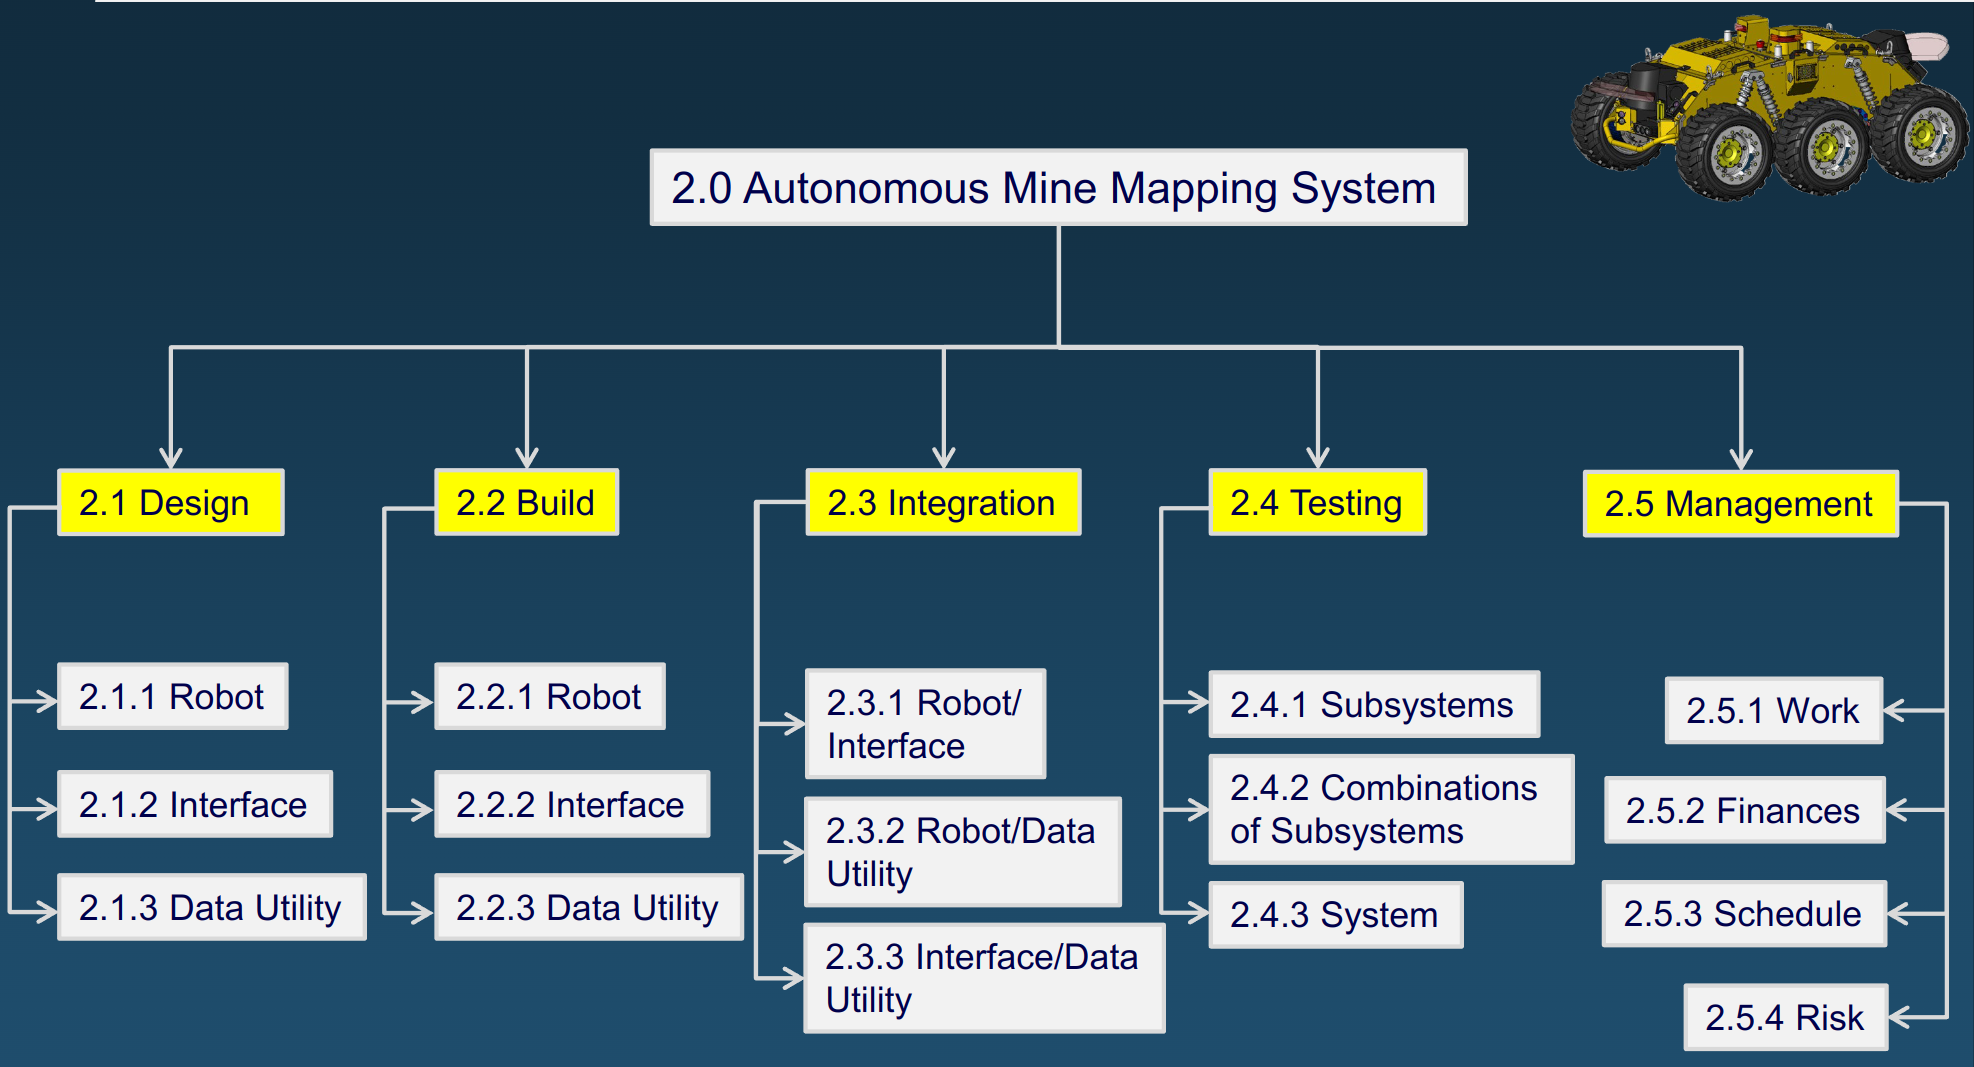Click the 2.1.1 Robot node

[x=172, y=696]
